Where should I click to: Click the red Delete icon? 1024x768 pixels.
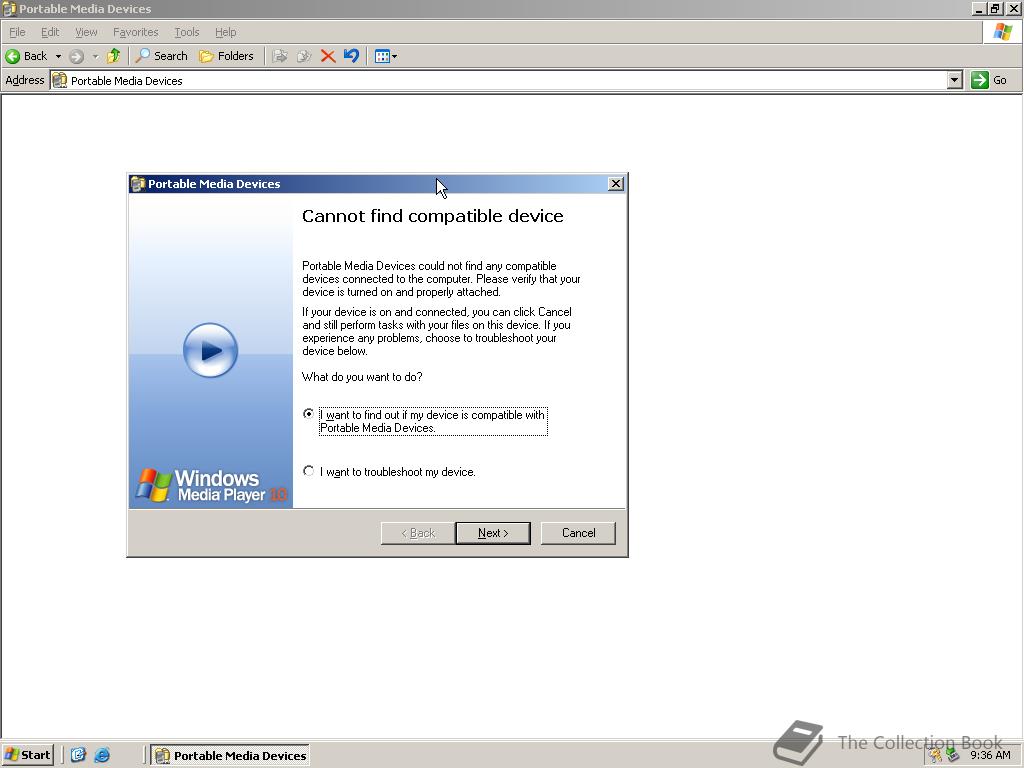pyautogui.click(x=328, y=56)
